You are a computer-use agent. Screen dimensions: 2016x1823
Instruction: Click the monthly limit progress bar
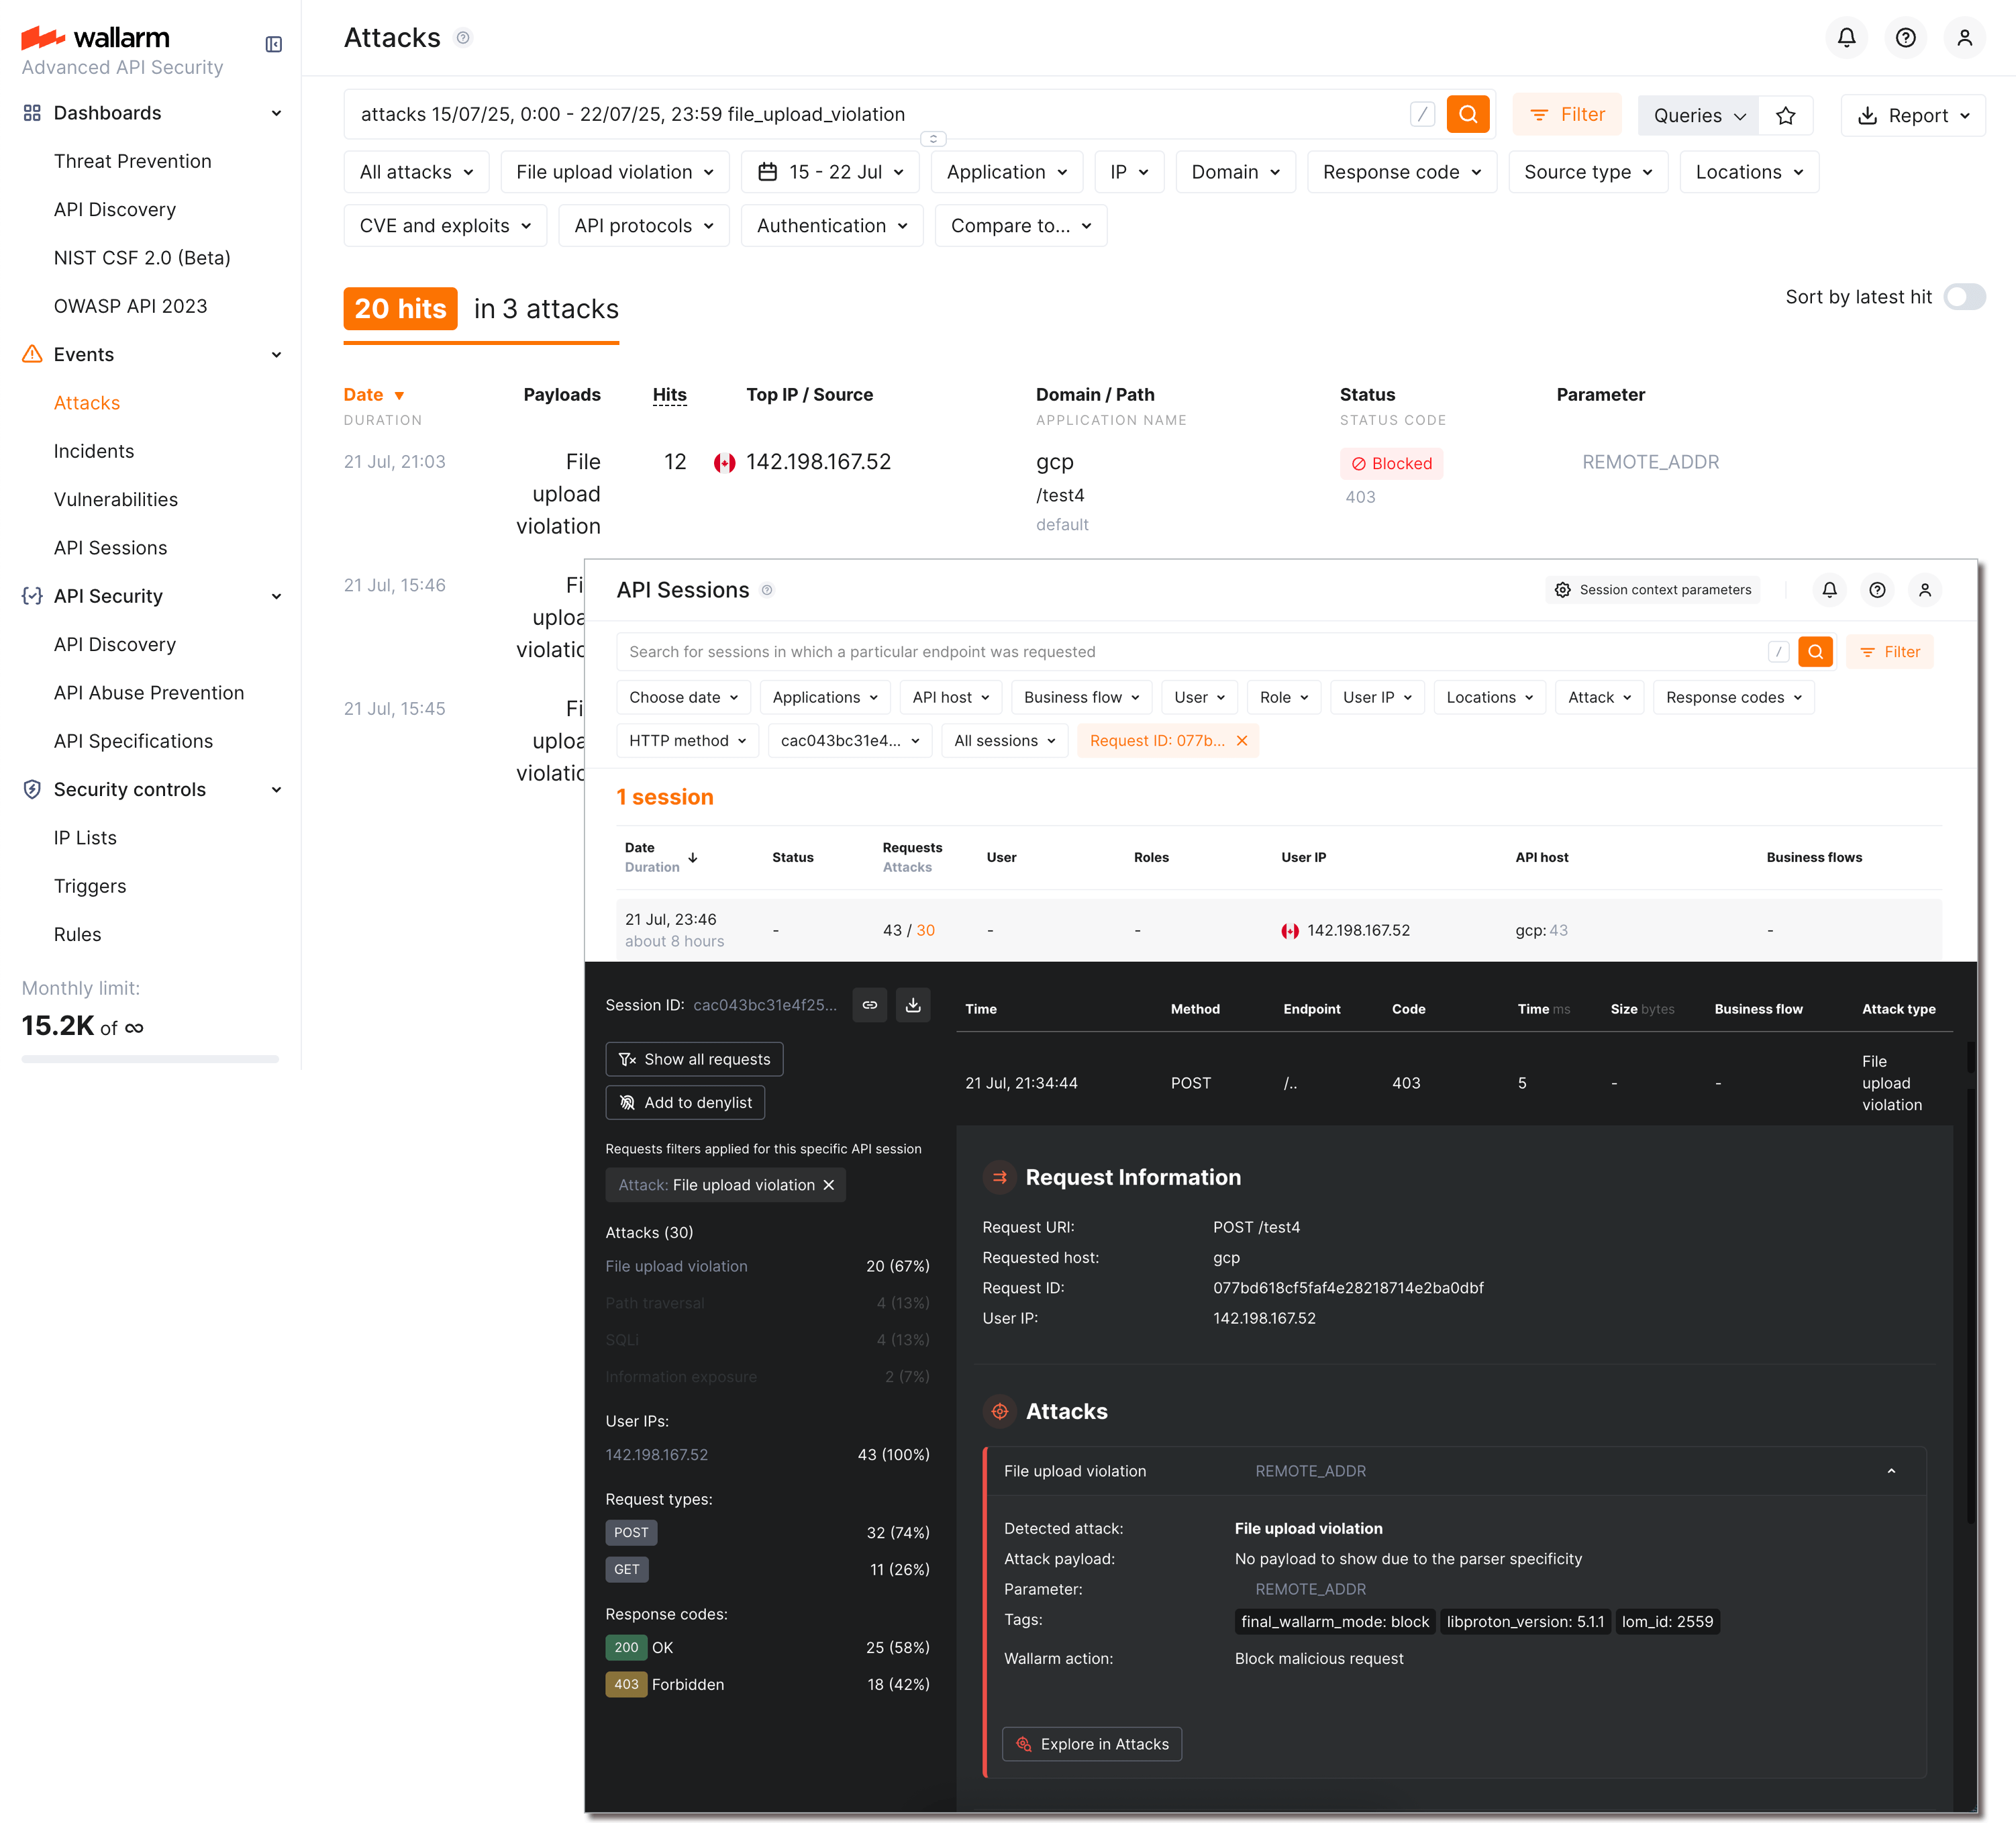tap(150, 1059)
